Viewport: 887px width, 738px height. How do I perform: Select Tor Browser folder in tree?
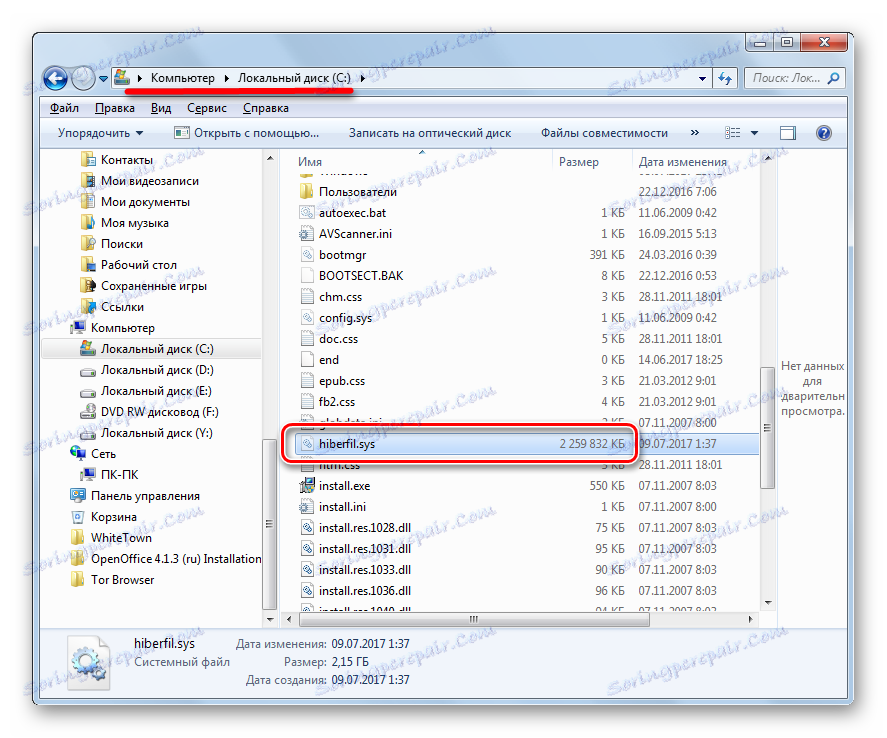[x=113, y=580]
